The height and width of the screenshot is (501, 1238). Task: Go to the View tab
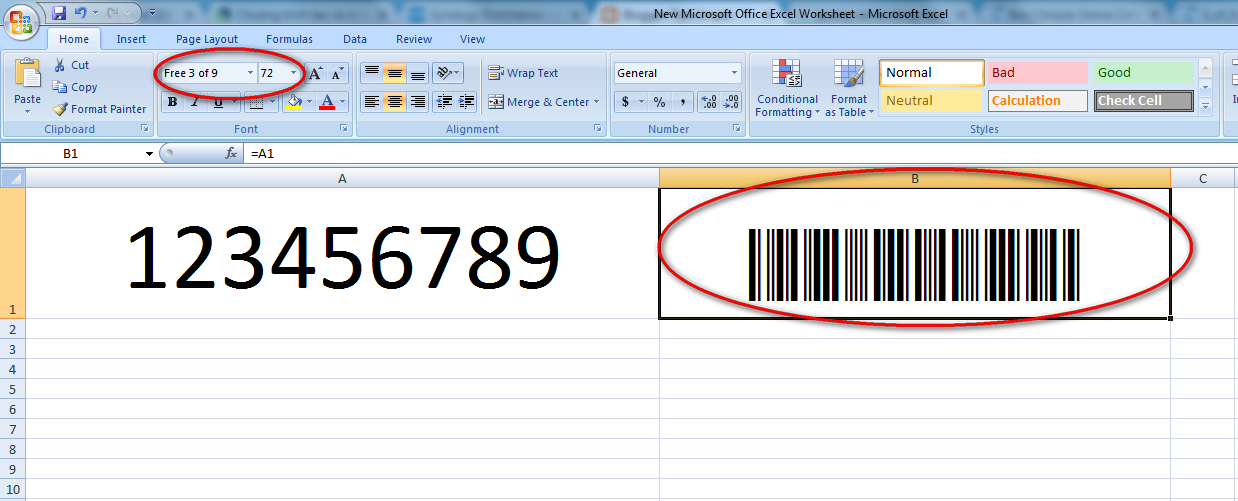coord(472,39)
